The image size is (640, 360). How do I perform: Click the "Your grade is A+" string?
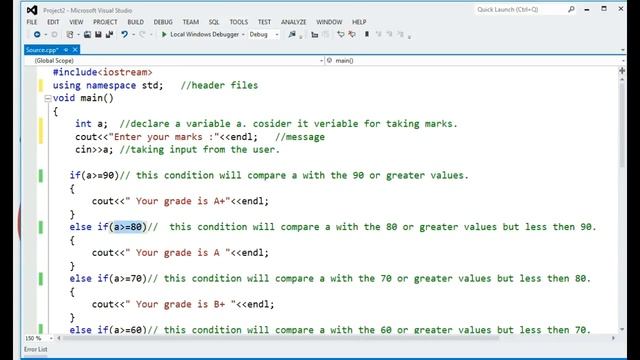pos(178,201)
